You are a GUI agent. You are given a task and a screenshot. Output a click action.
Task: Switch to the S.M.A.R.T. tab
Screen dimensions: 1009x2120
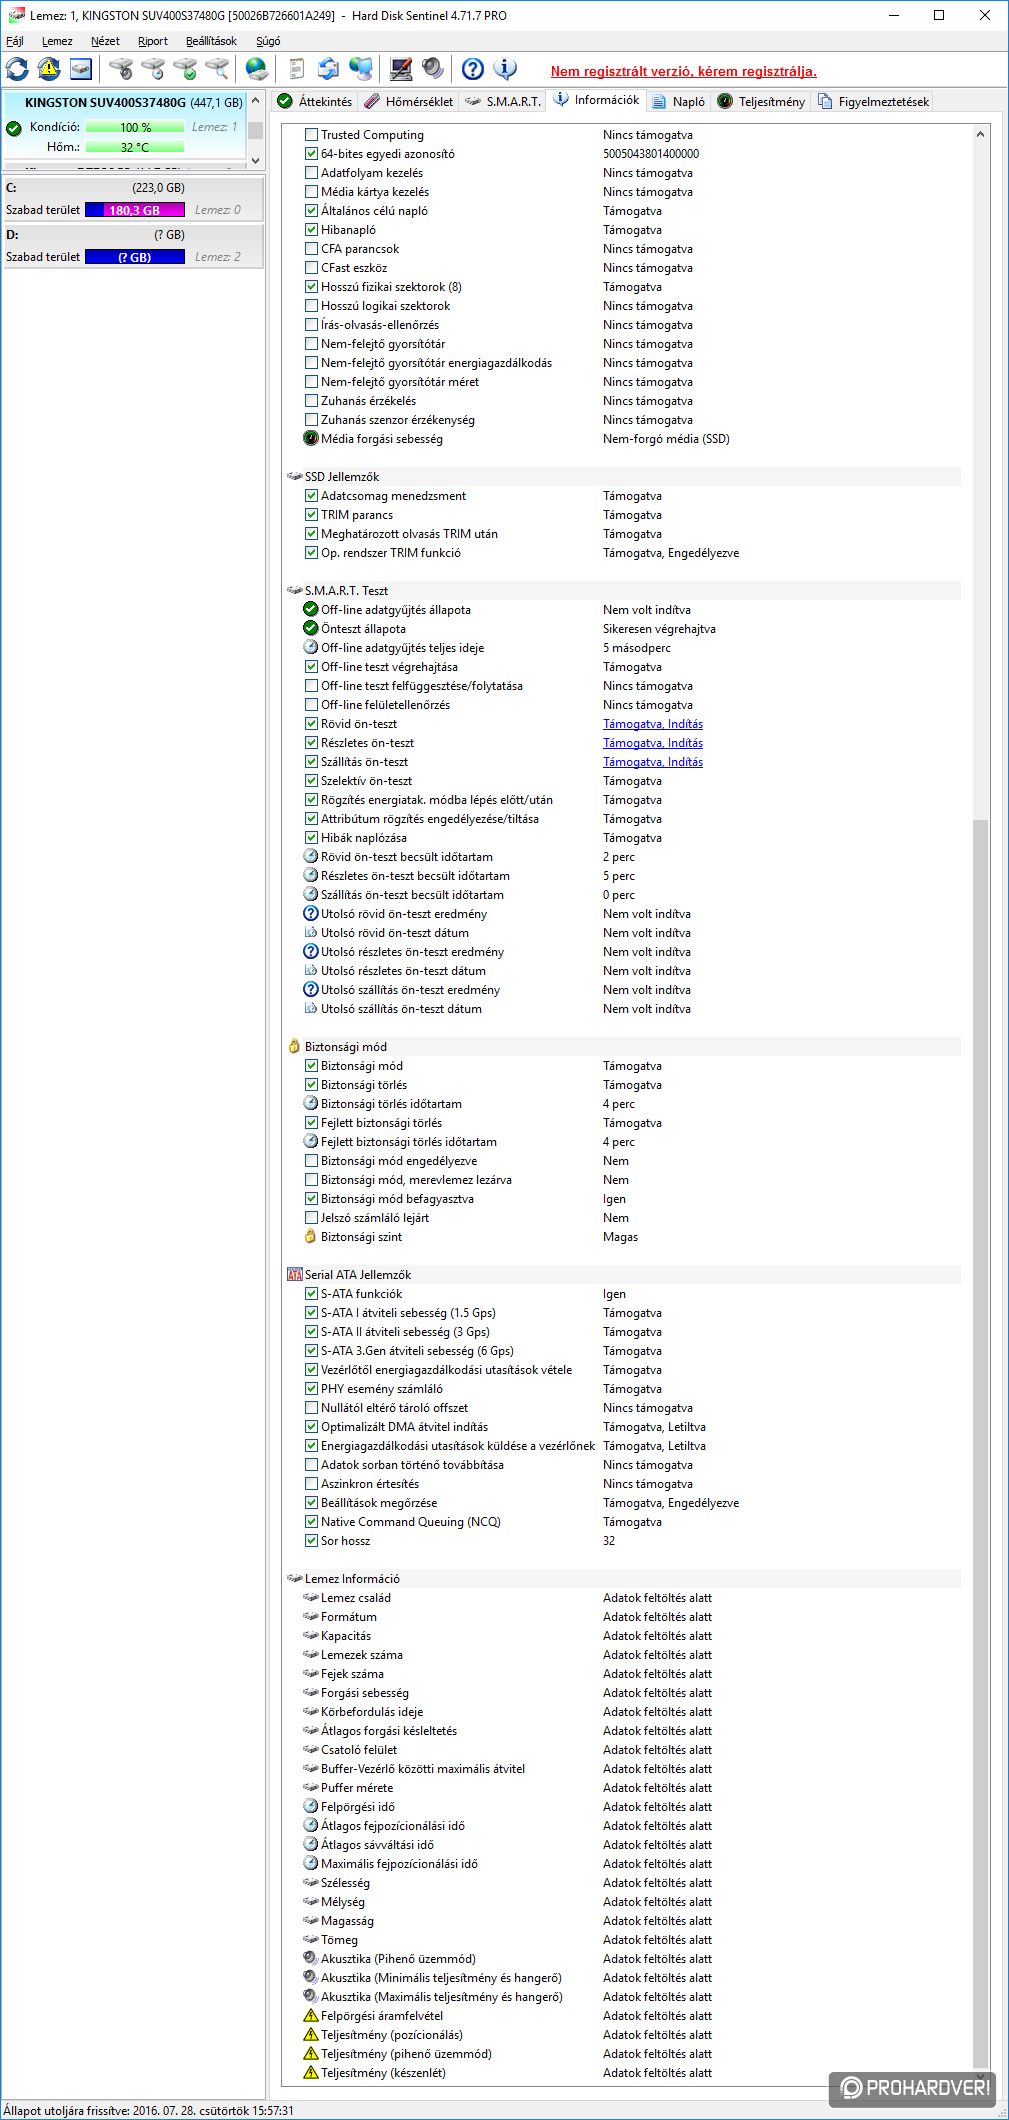(x=503, y=101)
